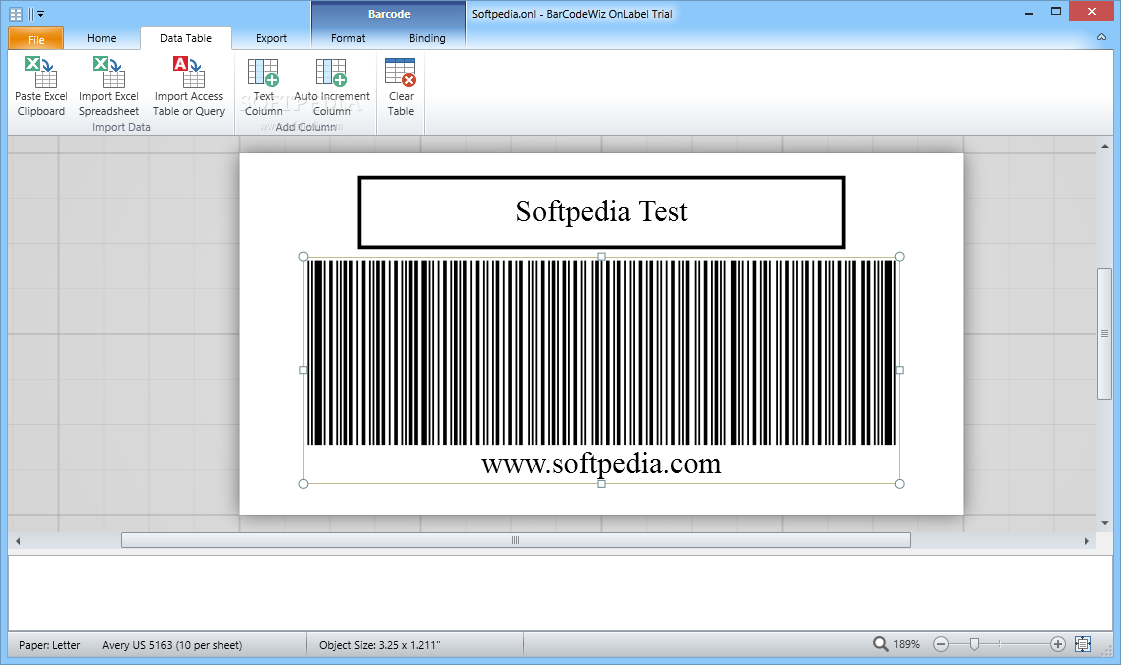Image resolution: width=1121 pixels, height=665 pixels.
Task: Switch to the Export tab
Action: click(271, 38)
